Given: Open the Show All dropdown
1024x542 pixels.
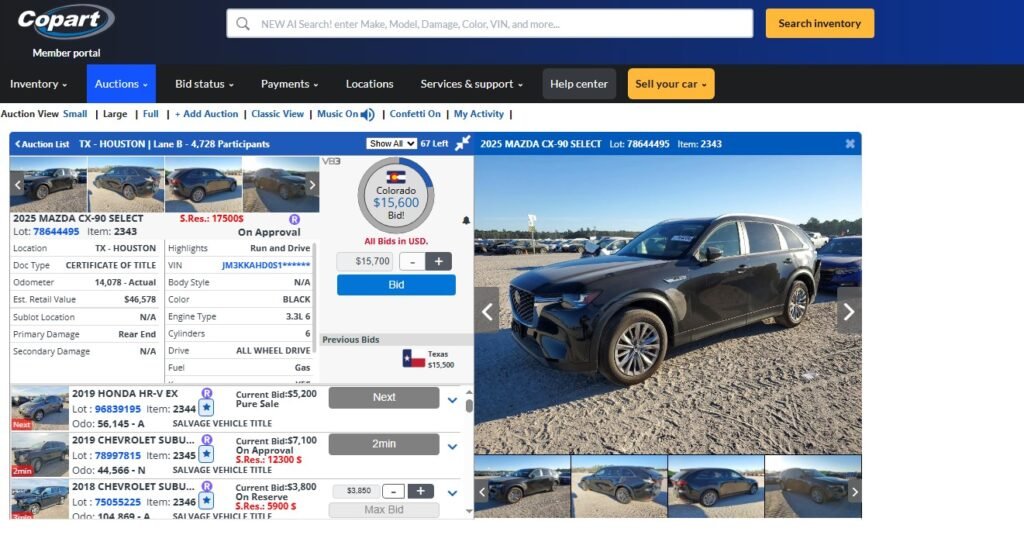Looking at the screenshot, I should click(x=391, y=144).
